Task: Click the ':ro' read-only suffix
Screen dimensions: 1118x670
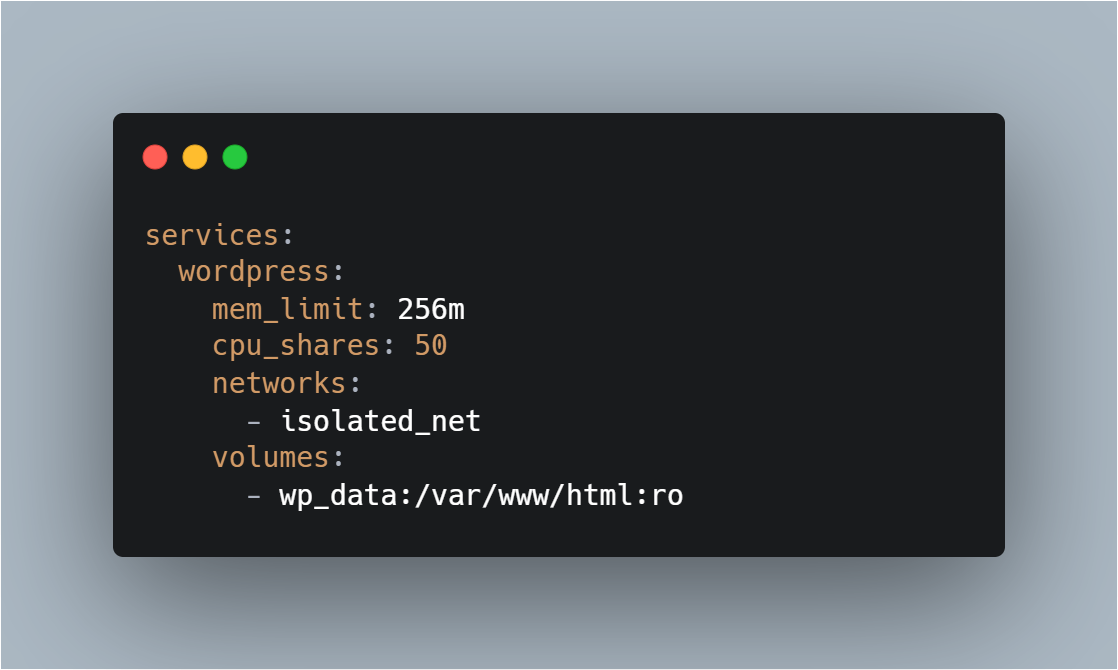Action: (x=659, y=495)
